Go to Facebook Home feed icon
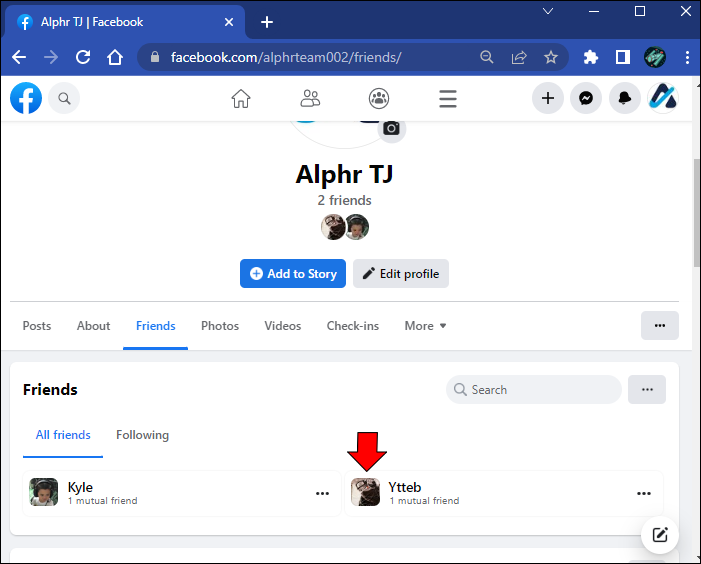The image size is (701, 564). click(241, 98)
